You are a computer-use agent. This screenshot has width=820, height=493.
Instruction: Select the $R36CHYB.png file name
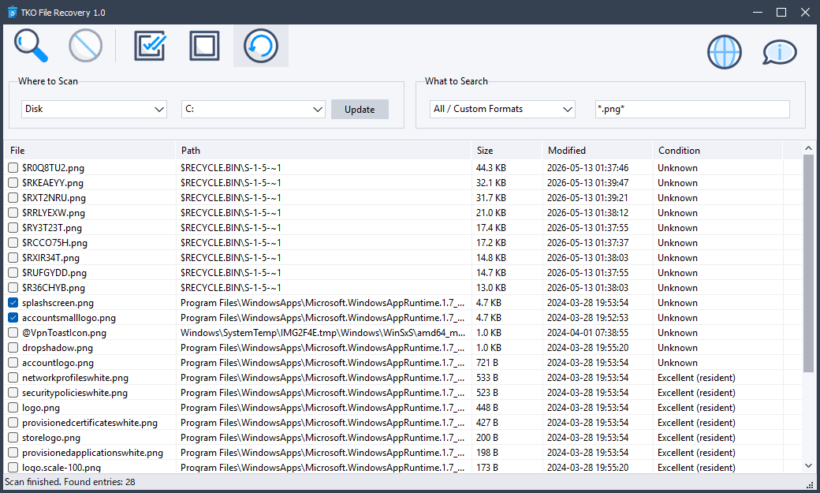[53, 288]
